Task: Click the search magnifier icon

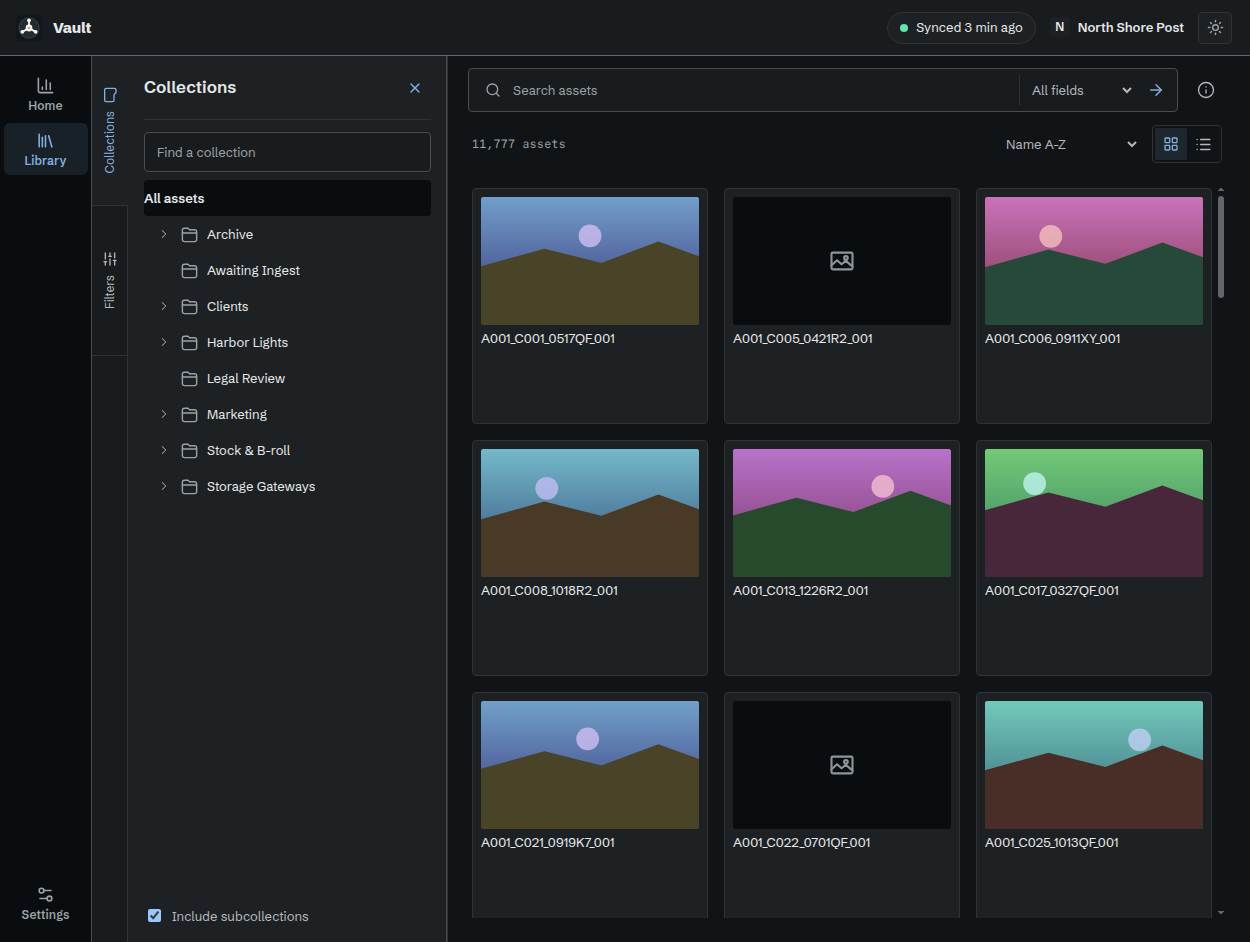Action: tap(493, 90)
